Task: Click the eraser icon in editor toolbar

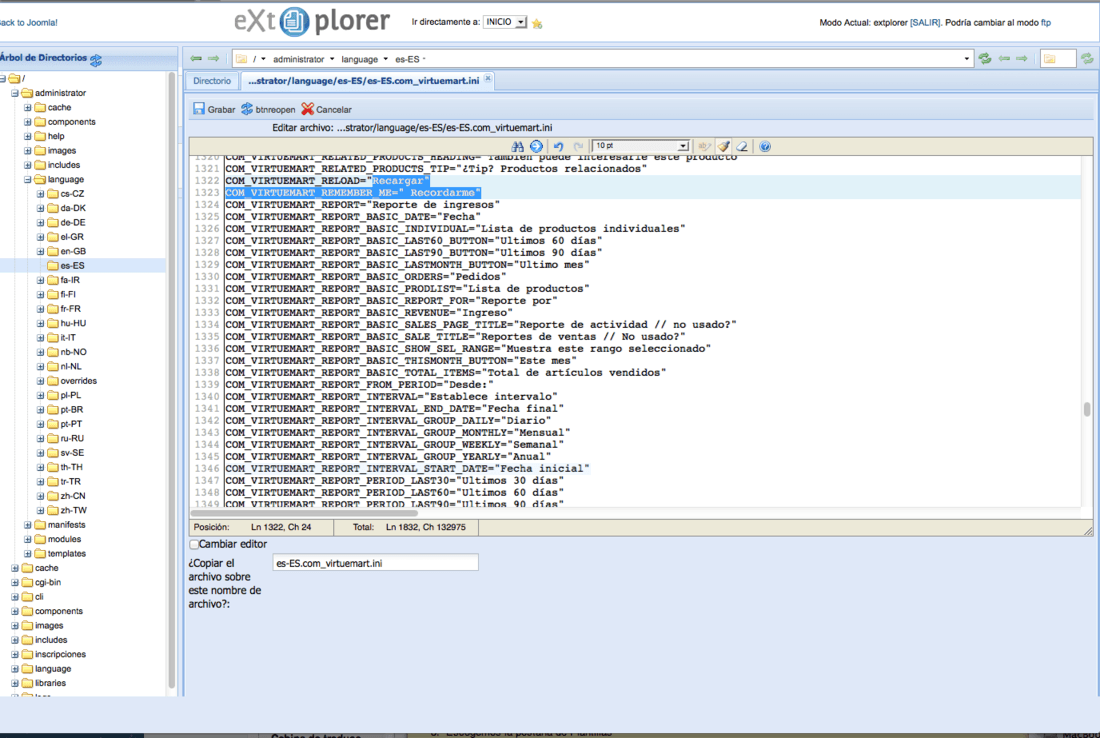Action: tap(742, 146)
